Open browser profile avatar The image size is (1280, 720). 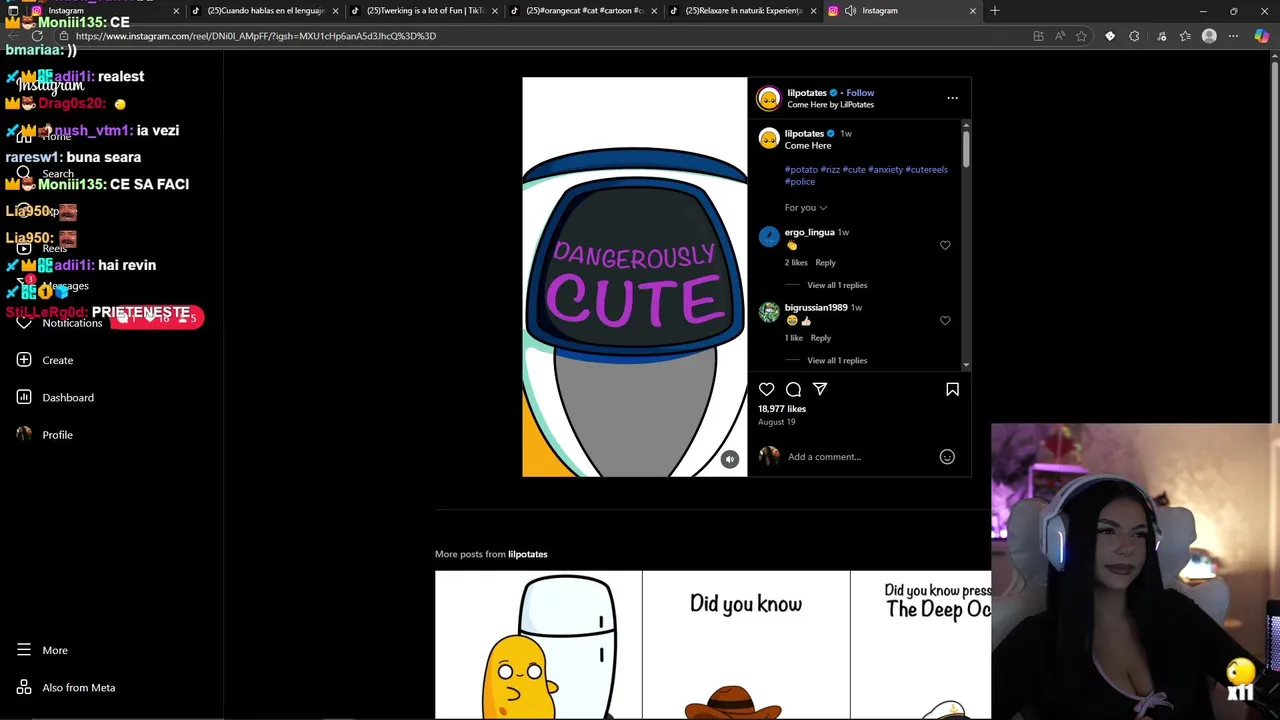1209,36
